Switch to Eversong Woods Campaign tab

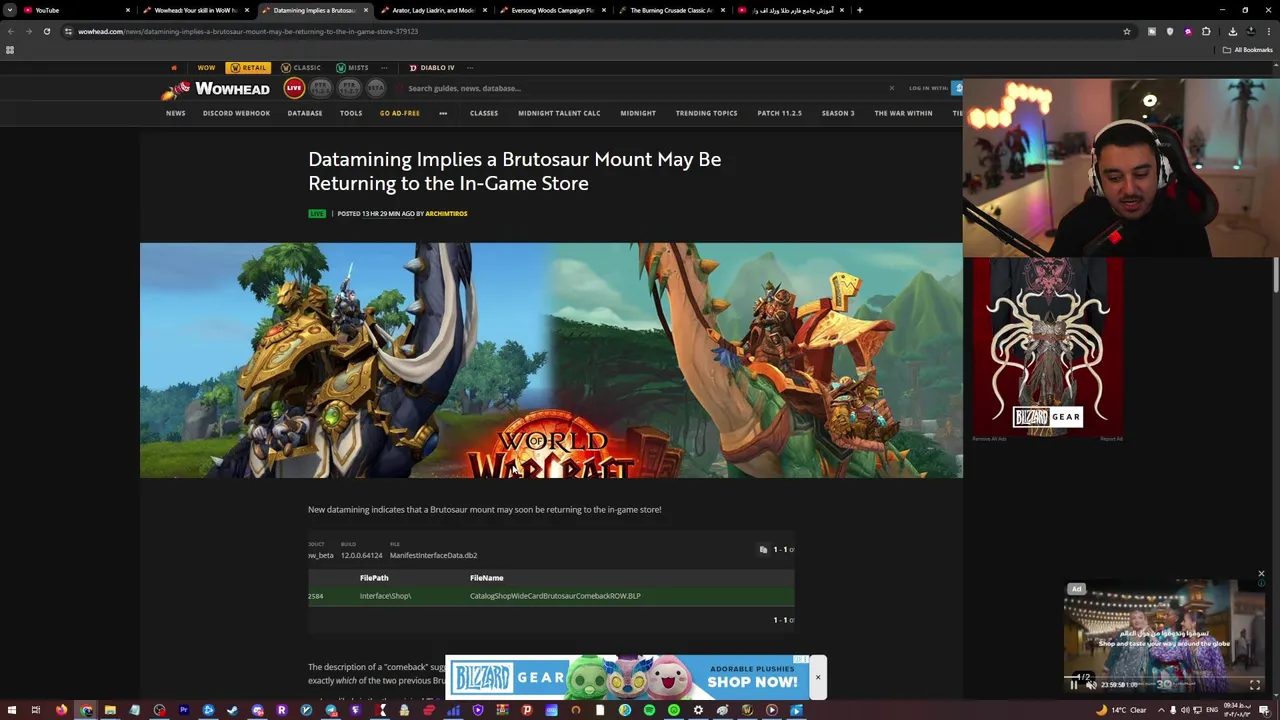tap(551, 10)
